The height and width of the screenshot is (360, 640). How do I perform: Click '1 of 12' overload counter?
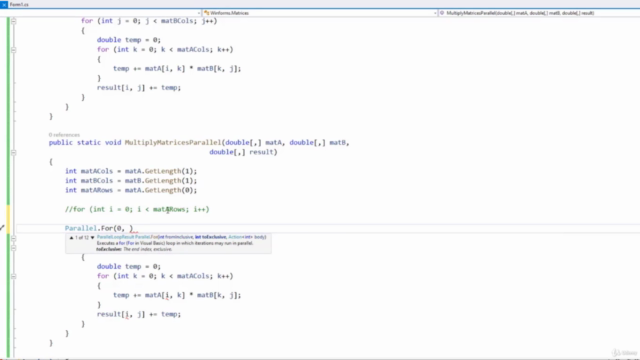tap(82, 237)
